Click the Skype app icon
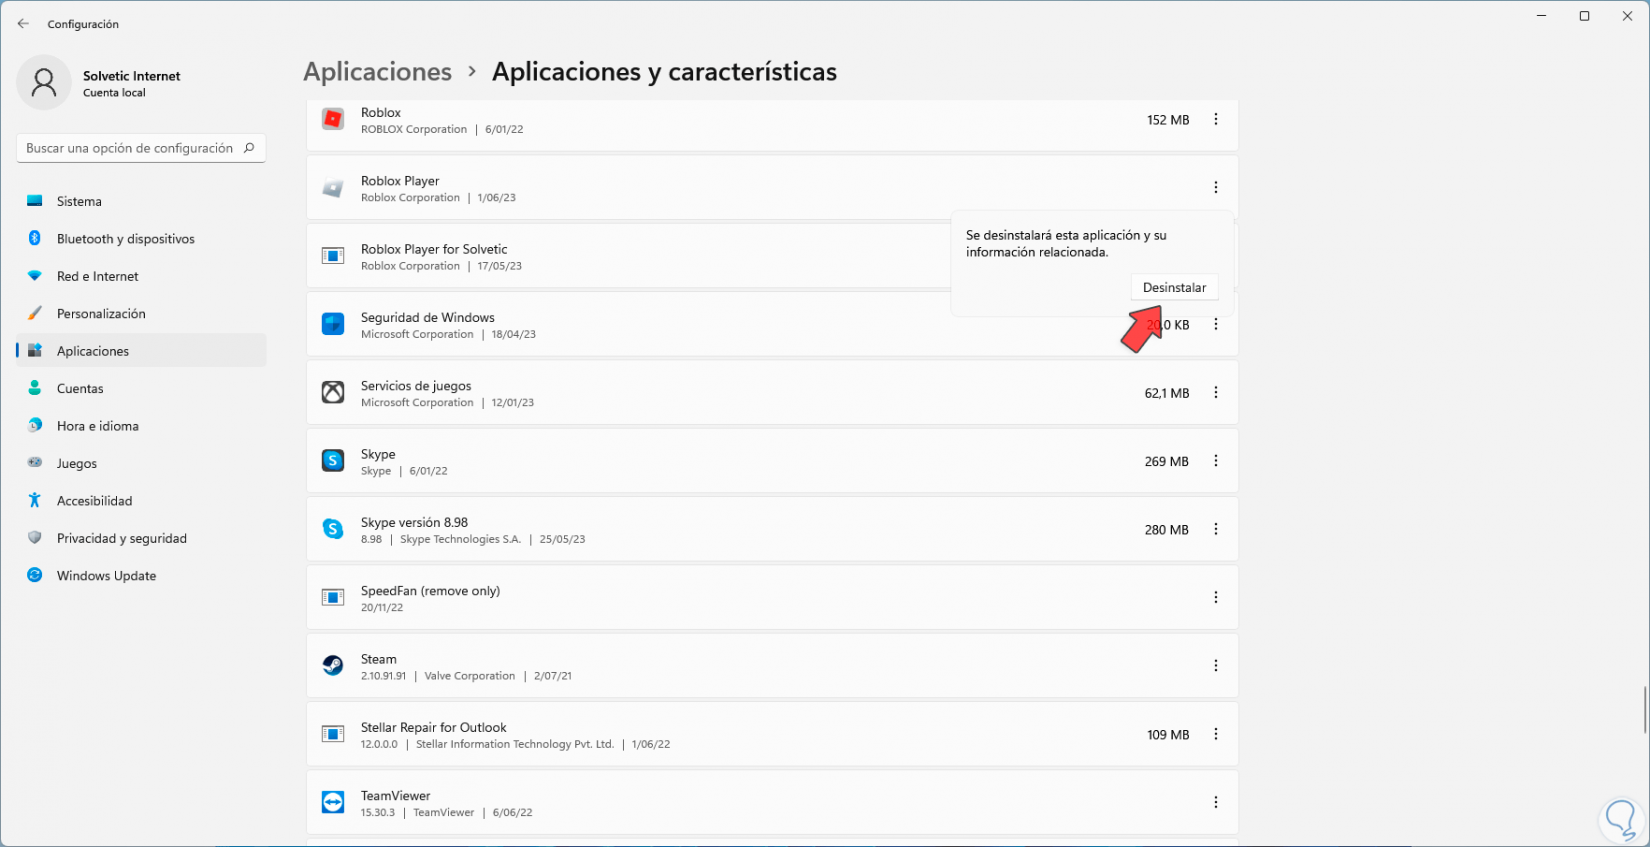The image size is (1650, 847). coord(333,461)
